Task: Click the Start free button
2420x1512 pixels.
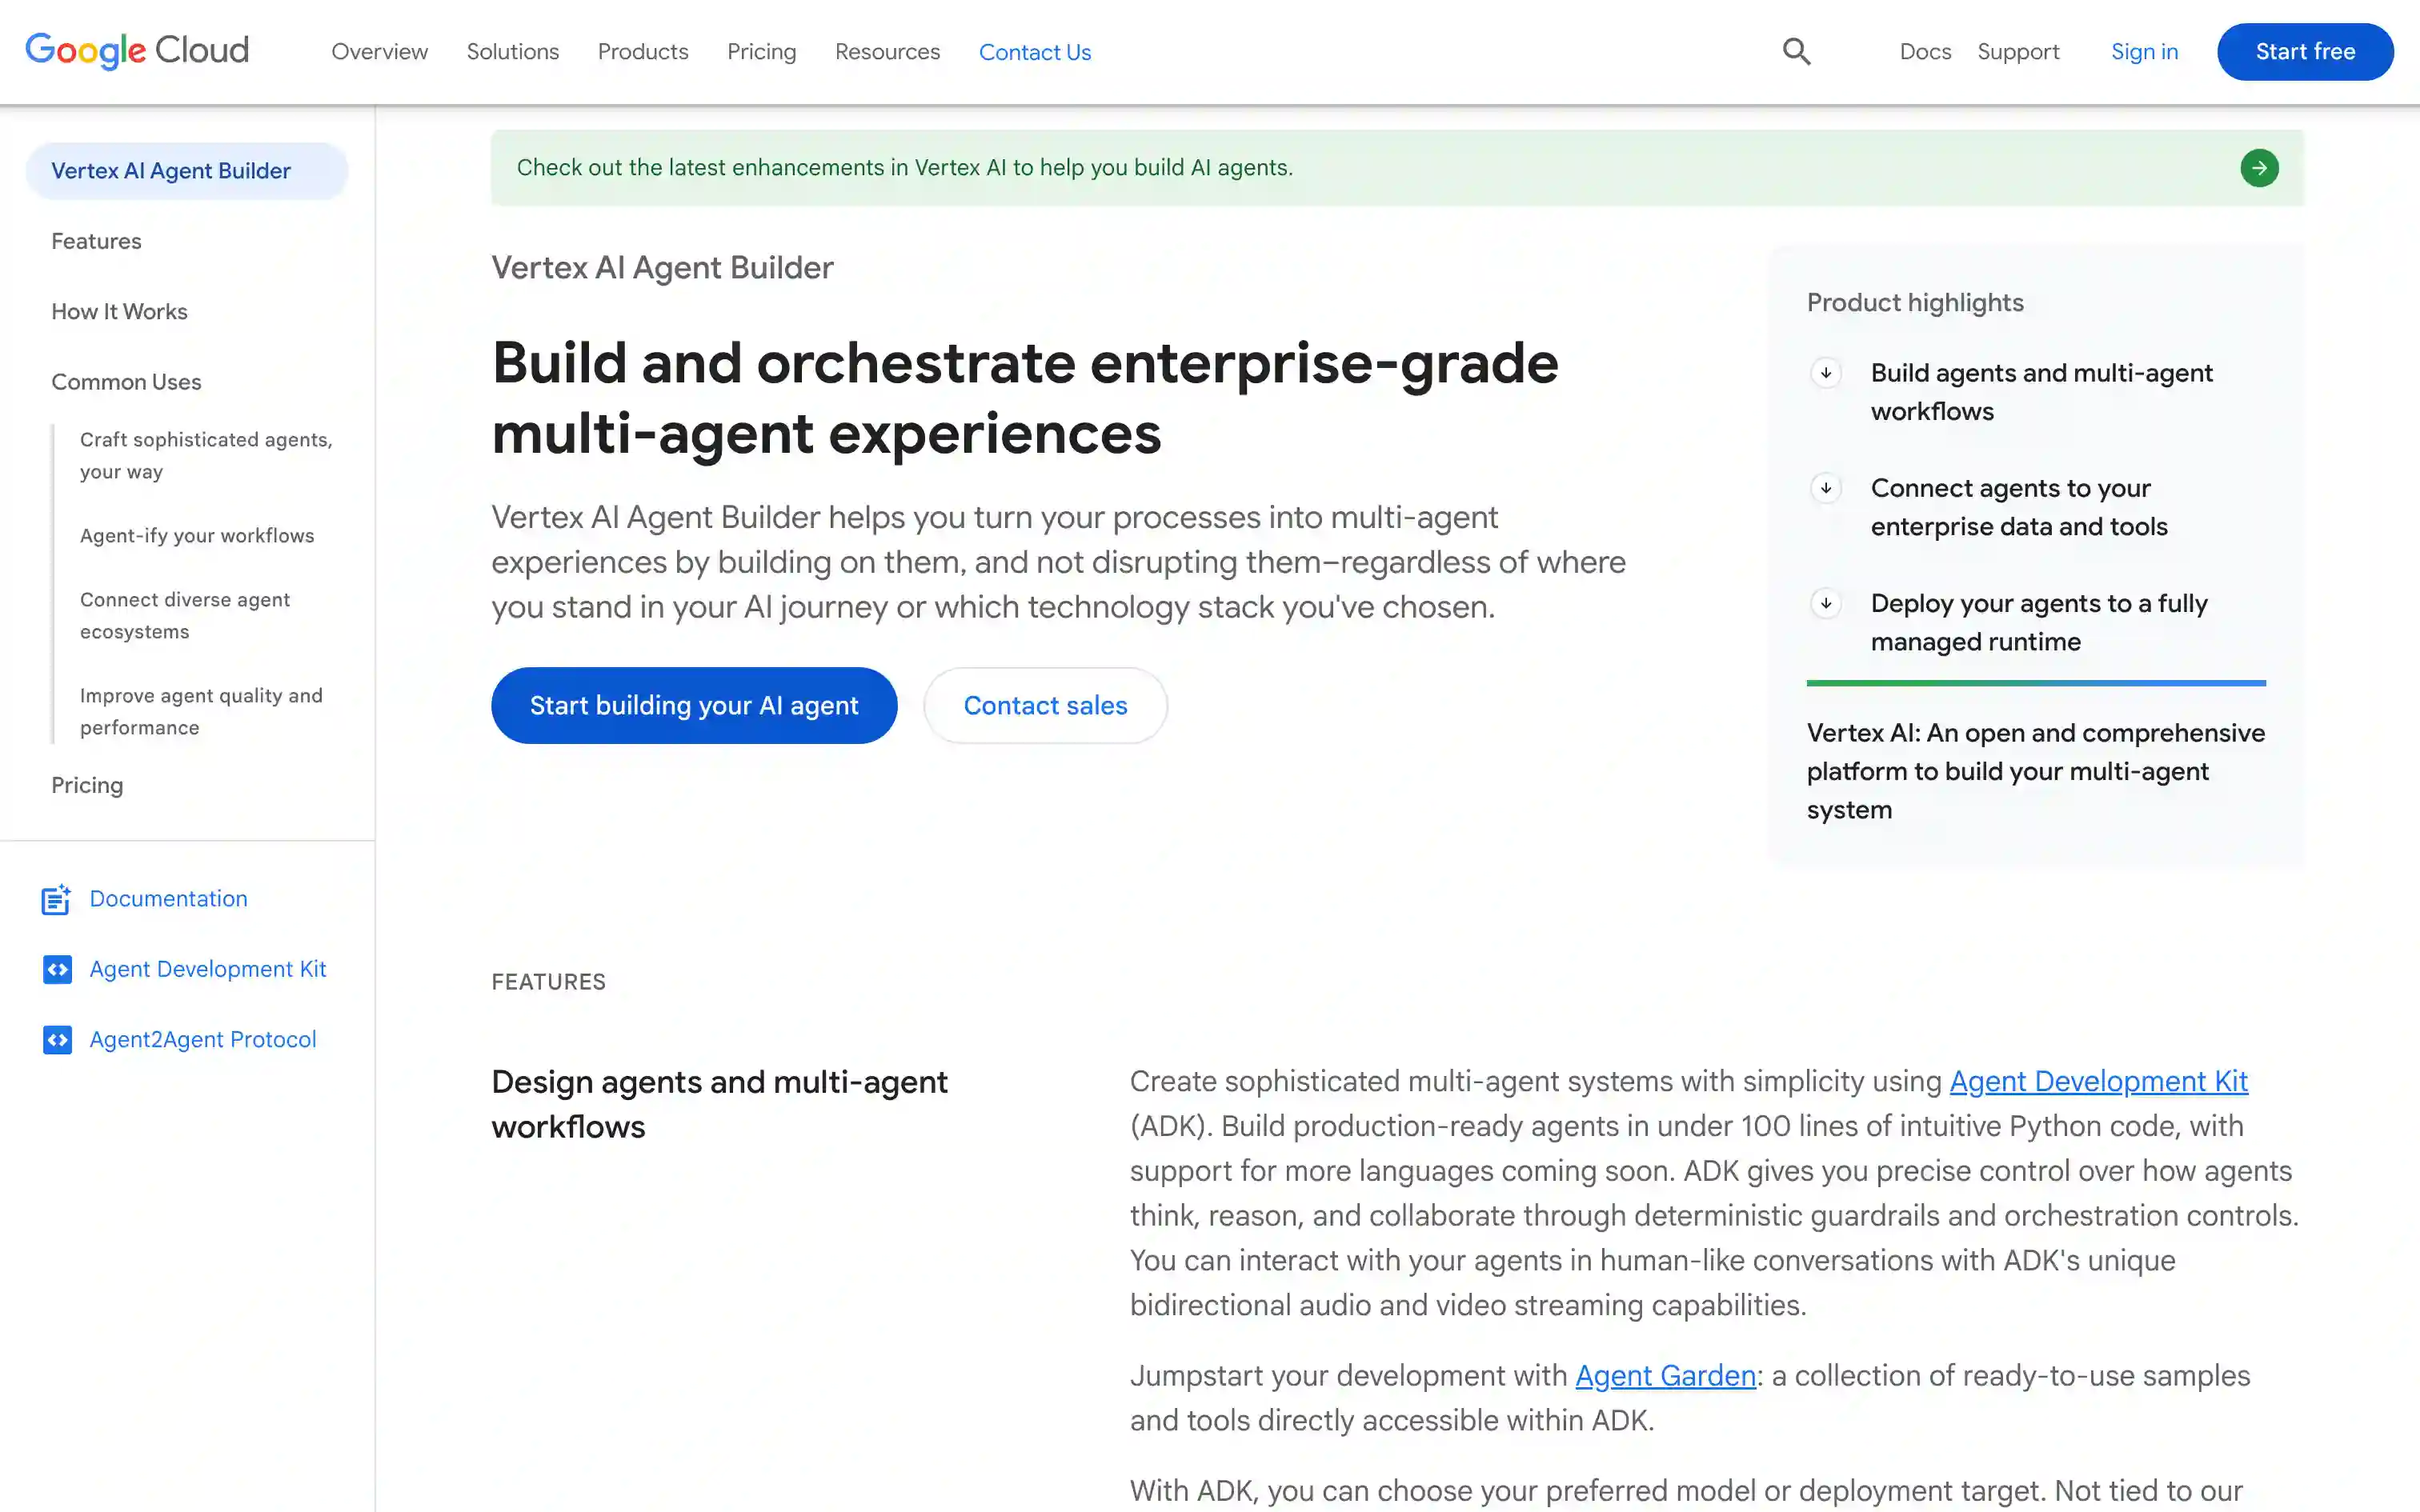Action: (2304, 52)
